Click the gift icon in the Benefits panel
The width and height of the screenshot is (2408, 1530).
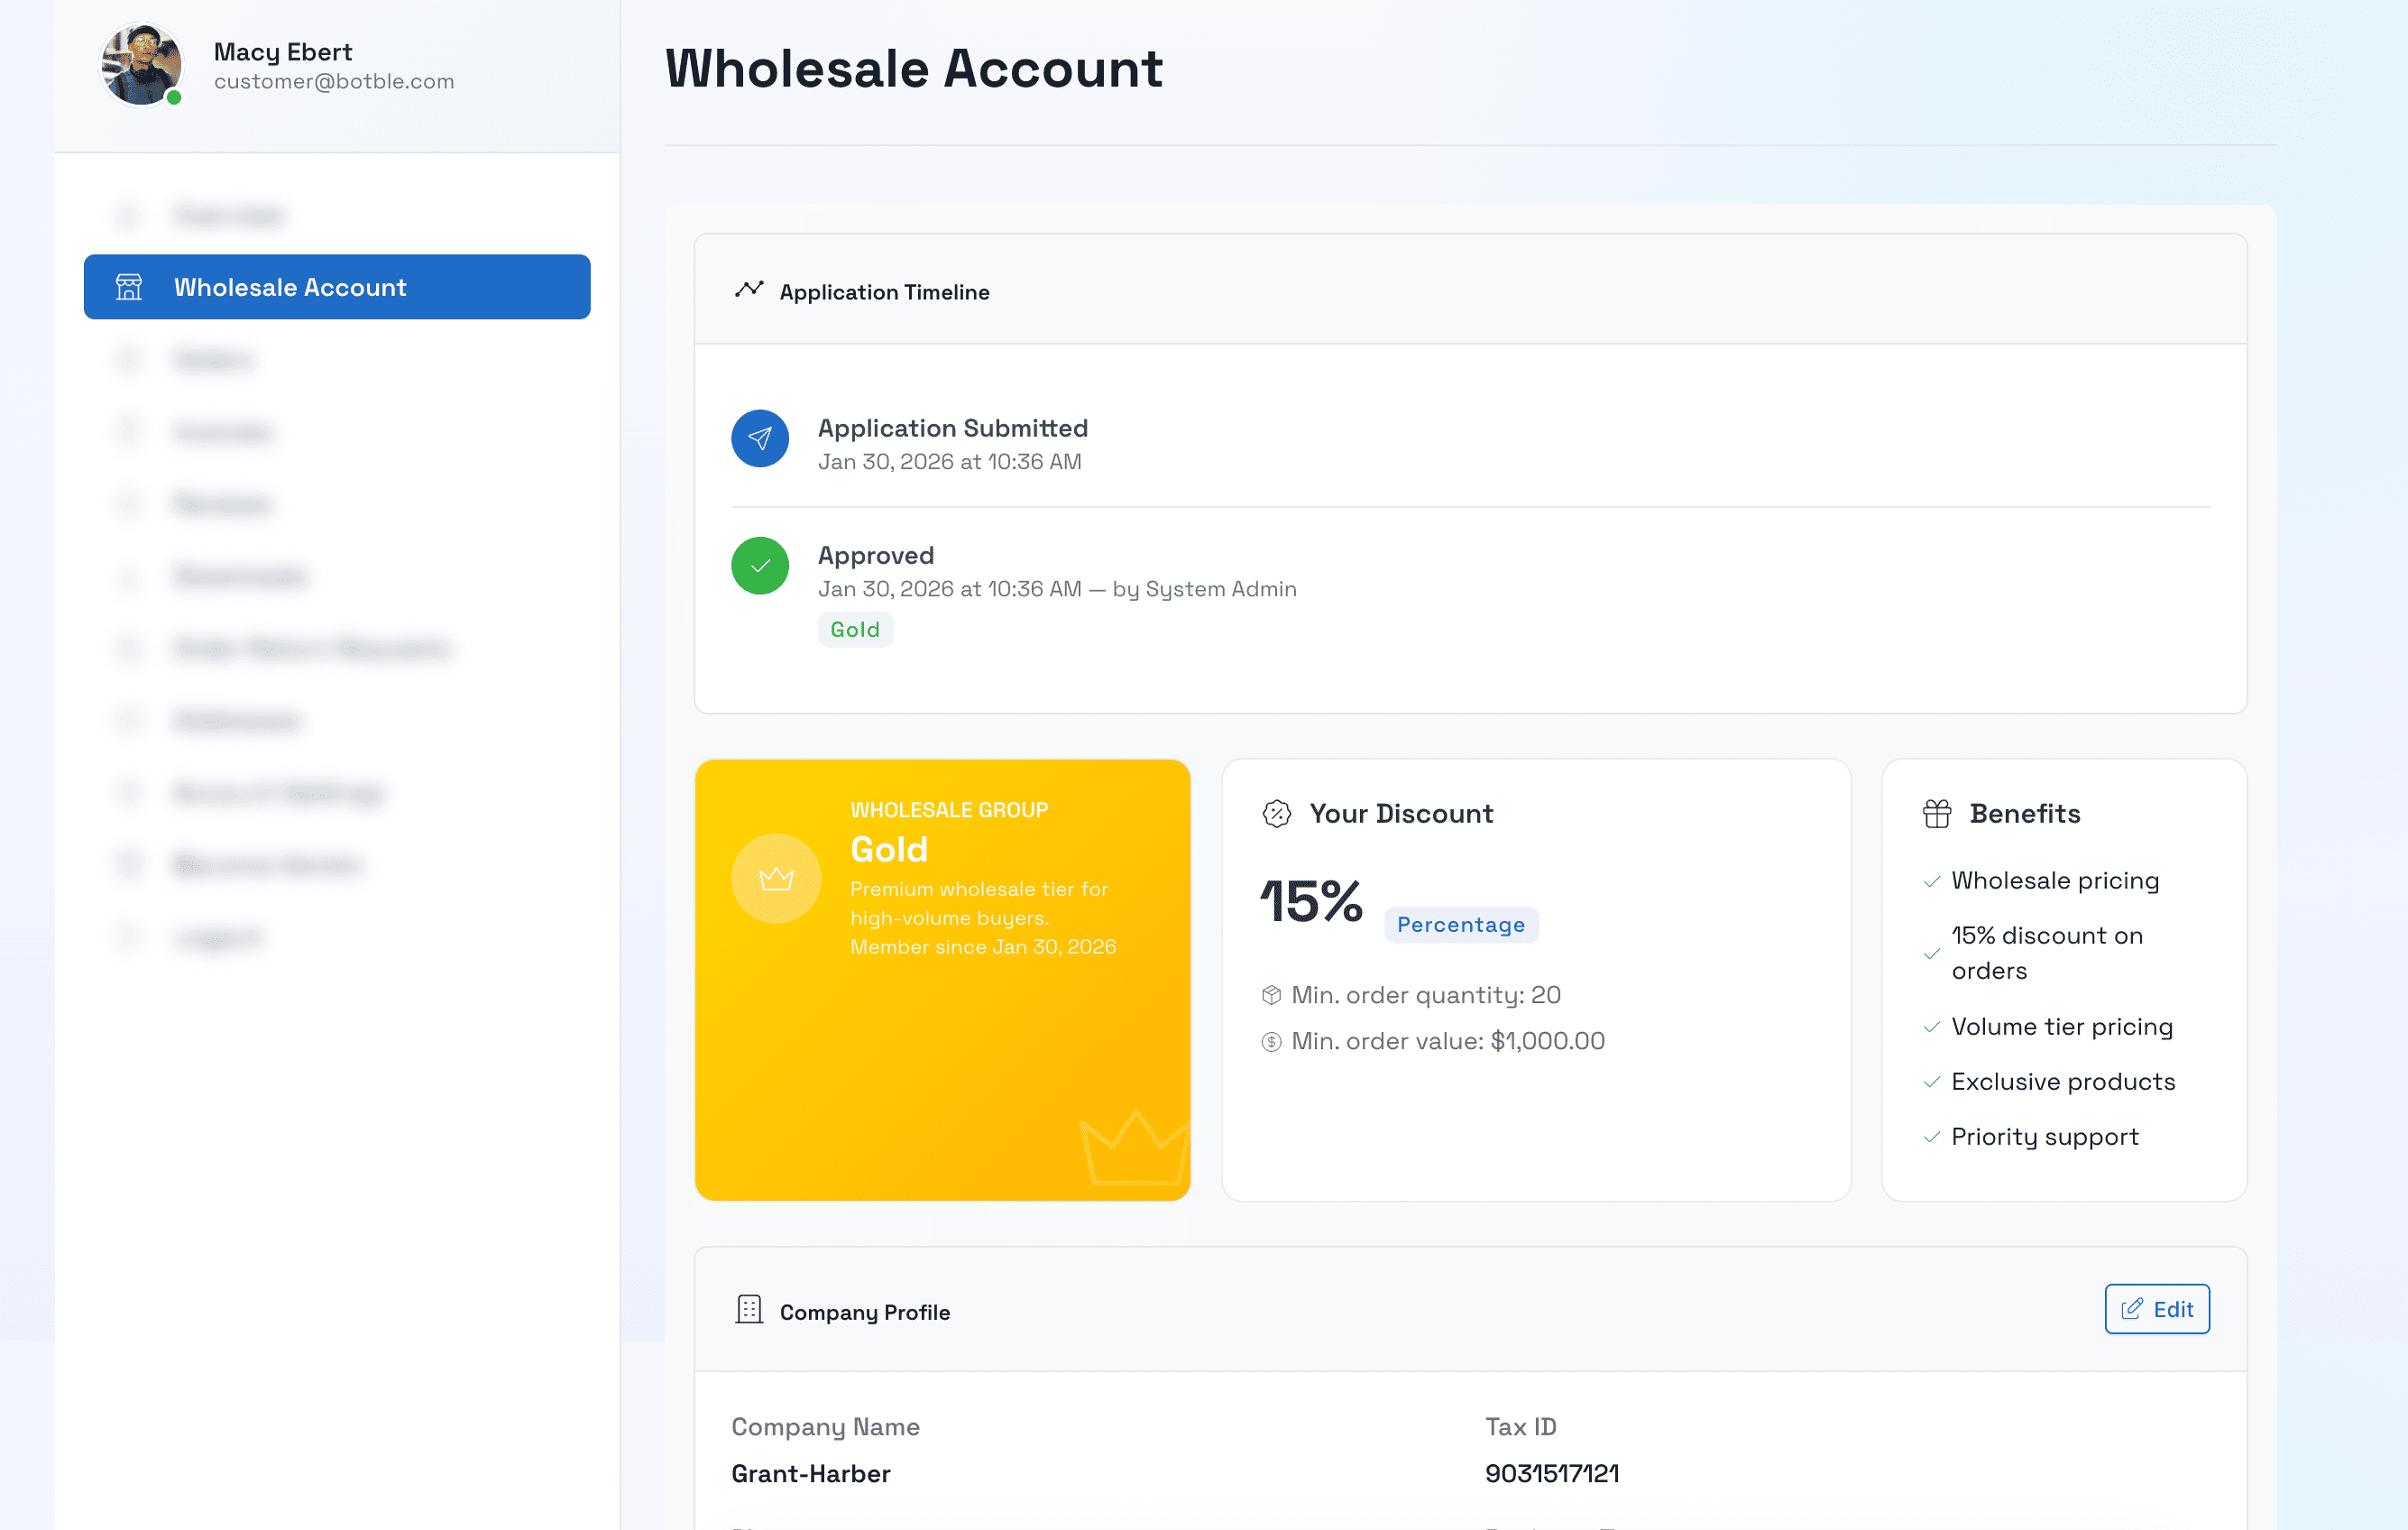click(1936, 813)
